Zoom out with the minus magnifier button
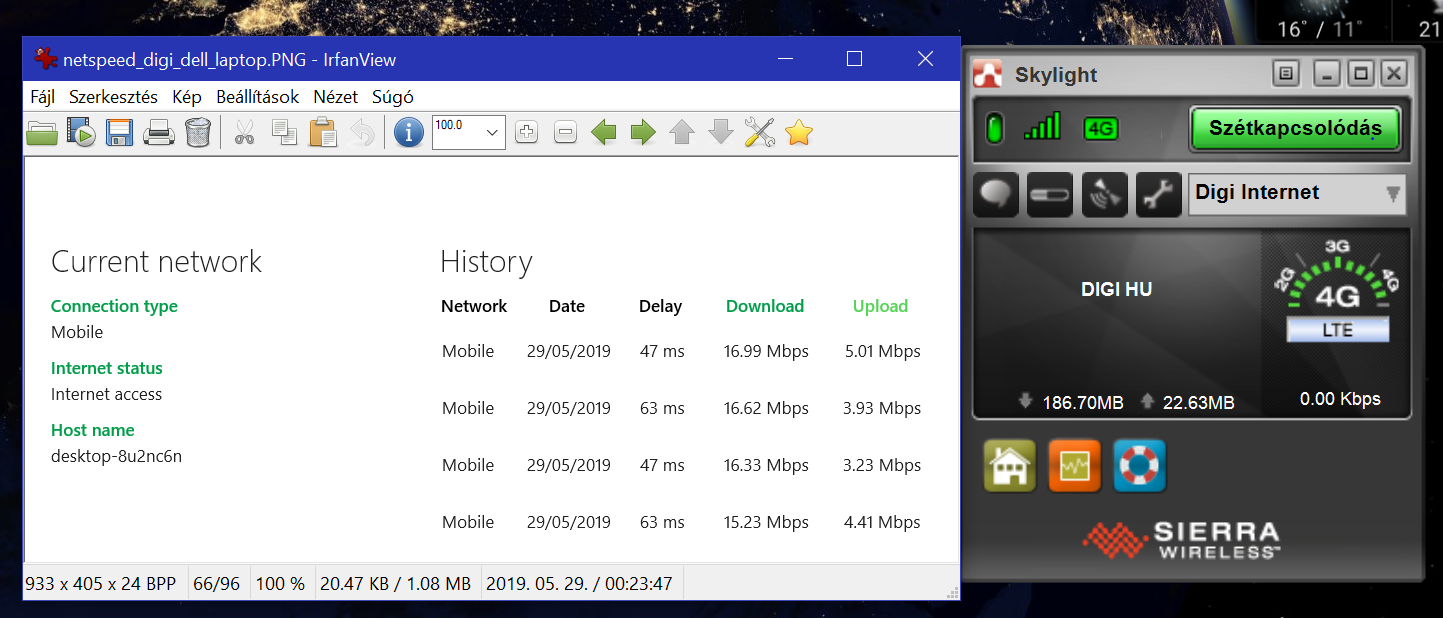 click(x=565, y=132)
